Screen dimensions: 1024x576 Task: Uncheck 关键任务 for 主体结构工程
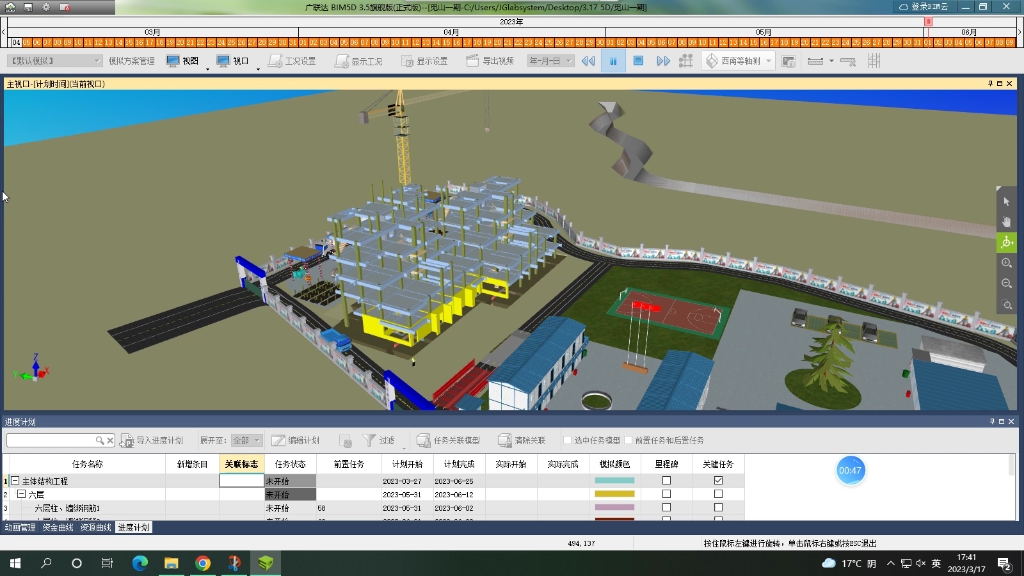click(718, 481)
